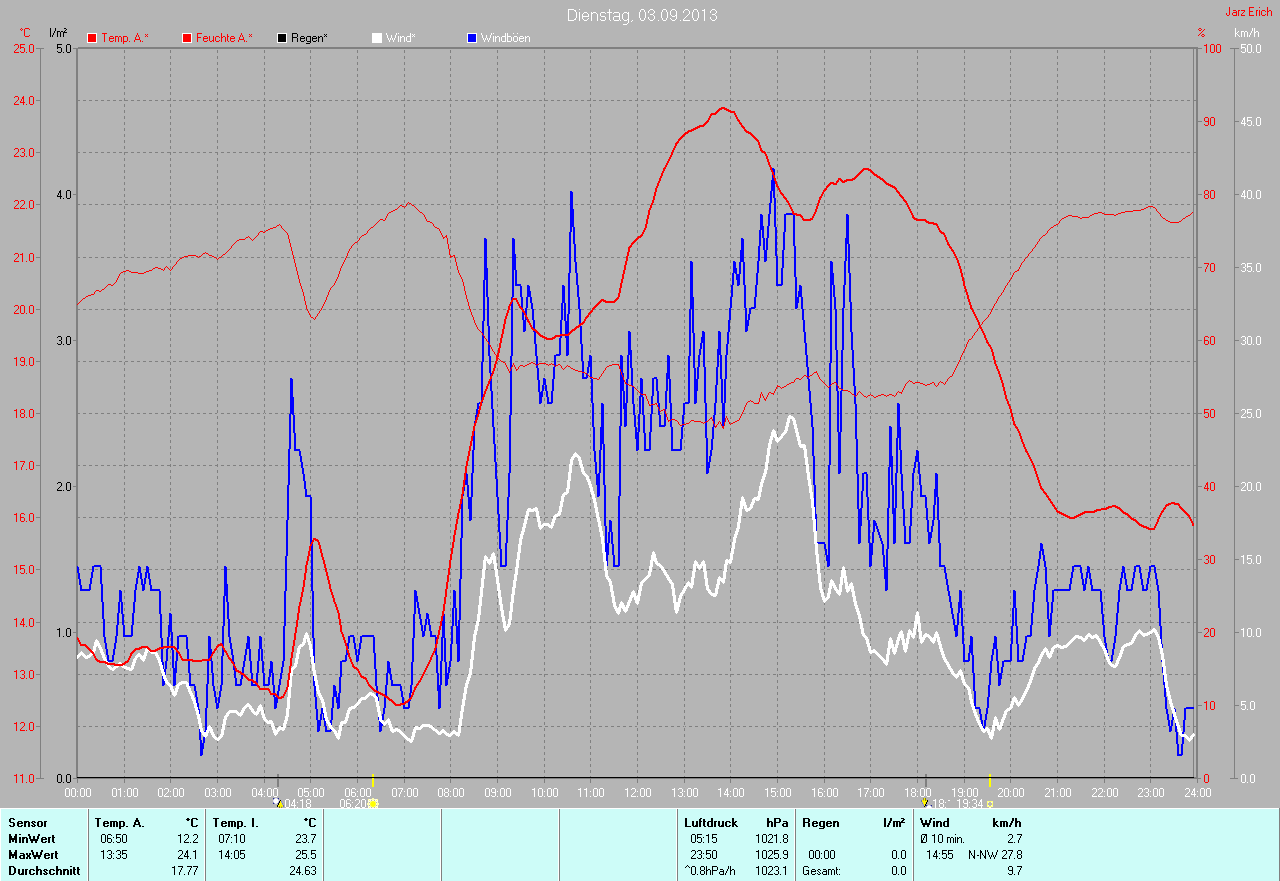Select the Luftdruck column header
This screenshot has width=1280, height=881.
click(710, 823)
